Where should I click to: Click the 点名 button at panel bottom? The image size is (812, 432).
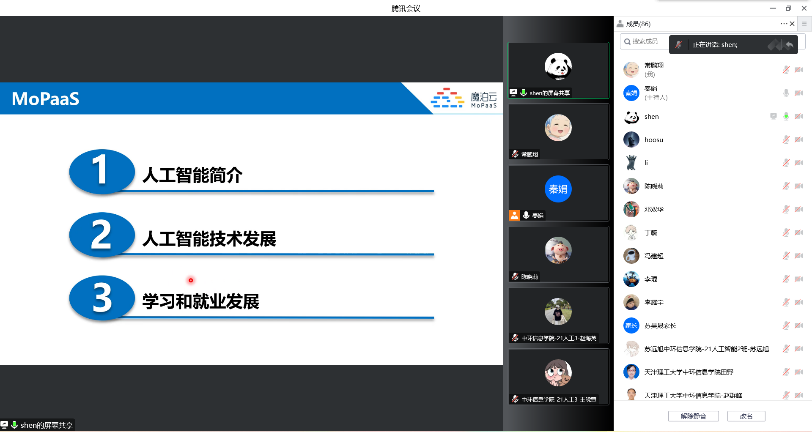click(x=746, y=415)
